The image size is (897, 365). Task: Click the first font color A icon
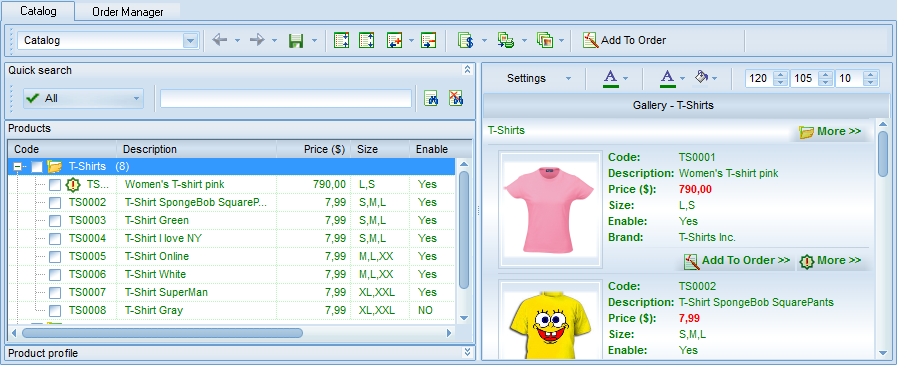click(x=611, y=78)
